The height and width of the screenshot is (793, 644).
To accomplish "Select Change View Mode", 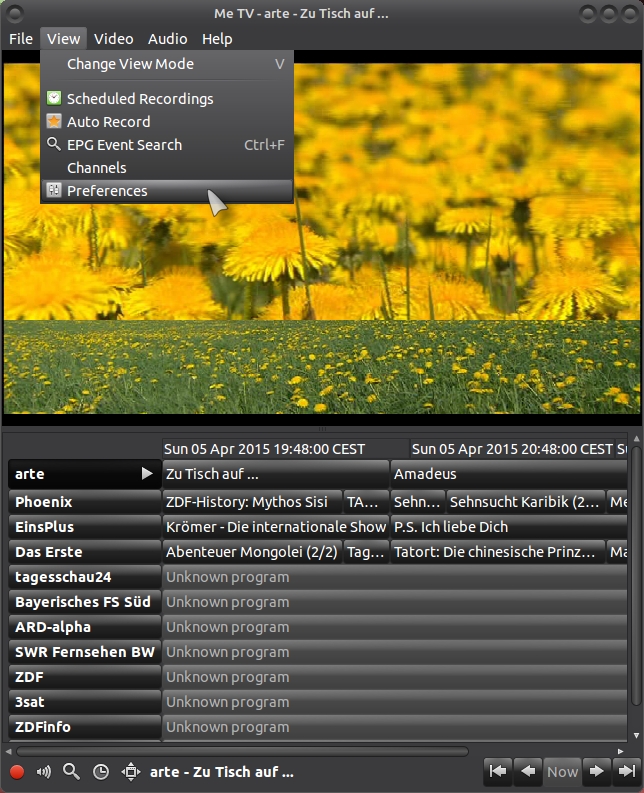I will click(x=130, y=64).
